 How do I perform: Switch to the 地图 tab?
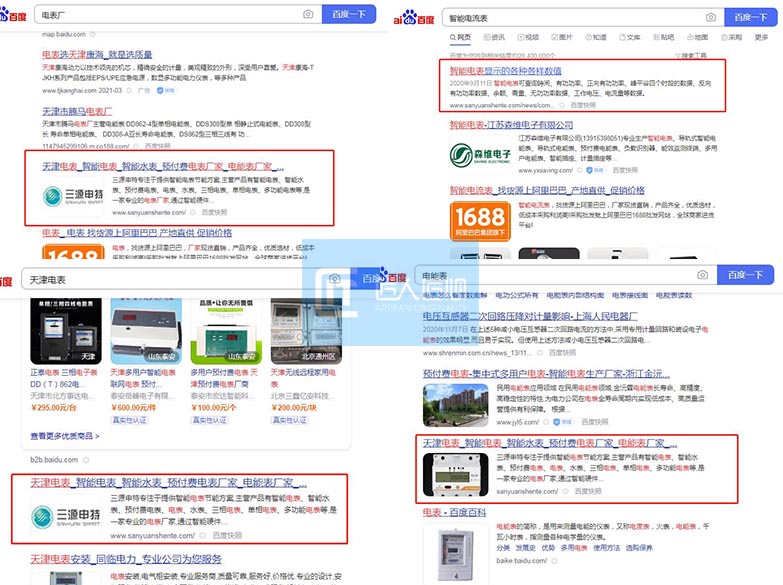(x=698, y=37)
